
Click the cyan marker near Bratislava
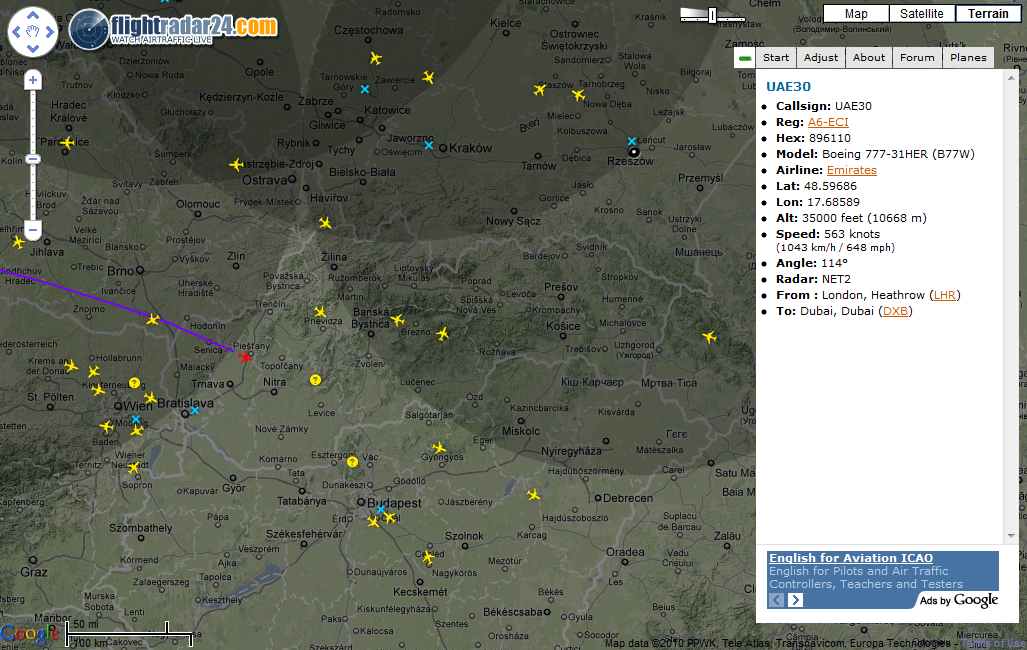195,410
